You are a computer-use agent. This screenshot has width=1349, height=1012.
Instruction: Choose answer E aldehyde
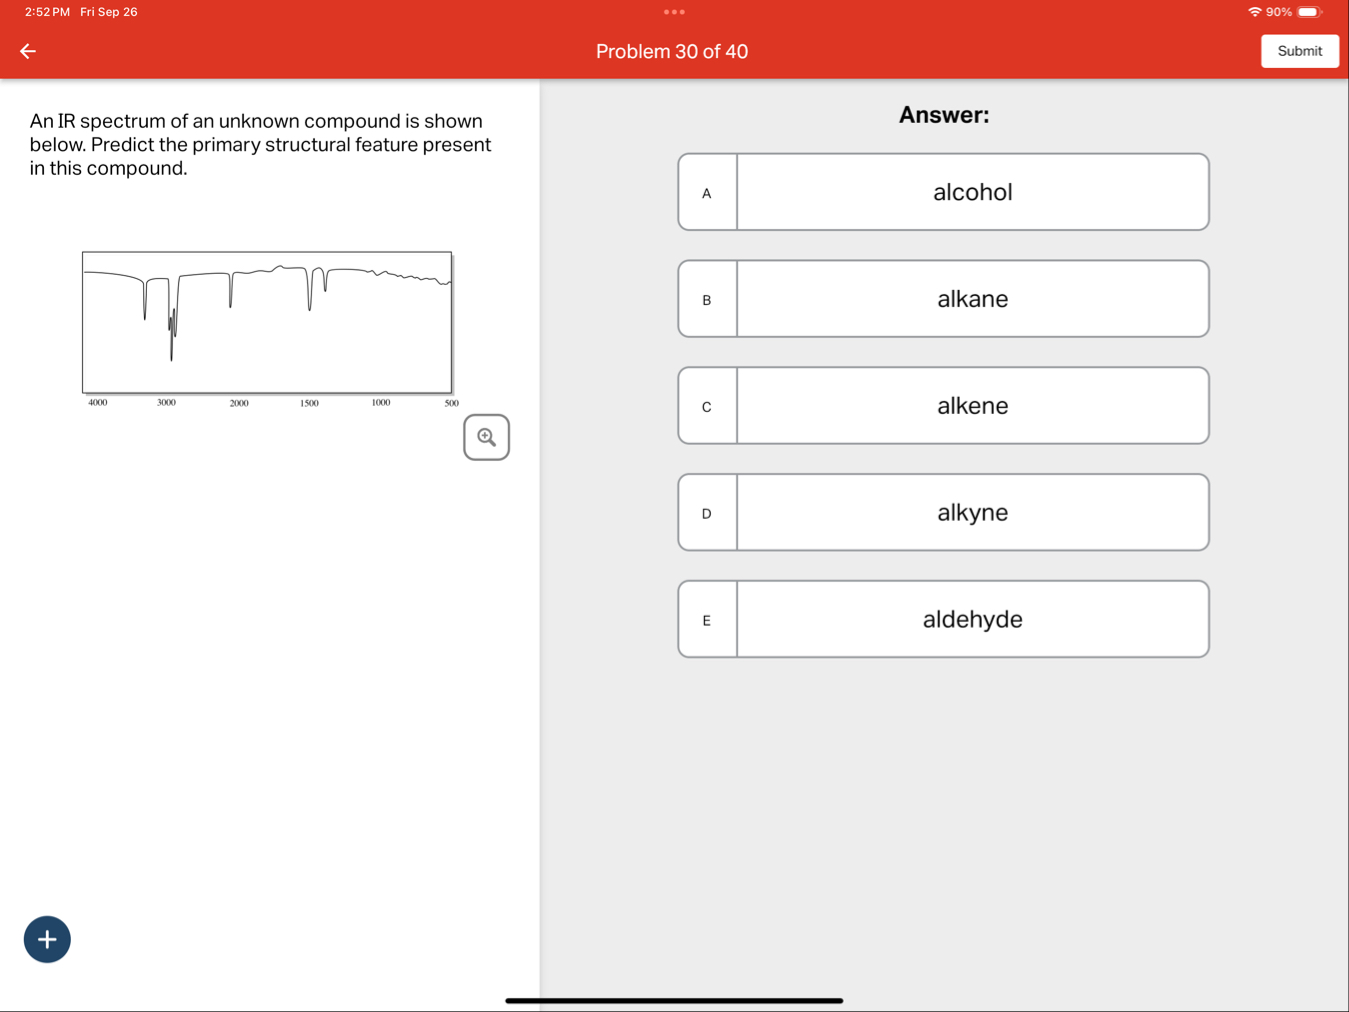pyautogui.click(x=943, y=619)
